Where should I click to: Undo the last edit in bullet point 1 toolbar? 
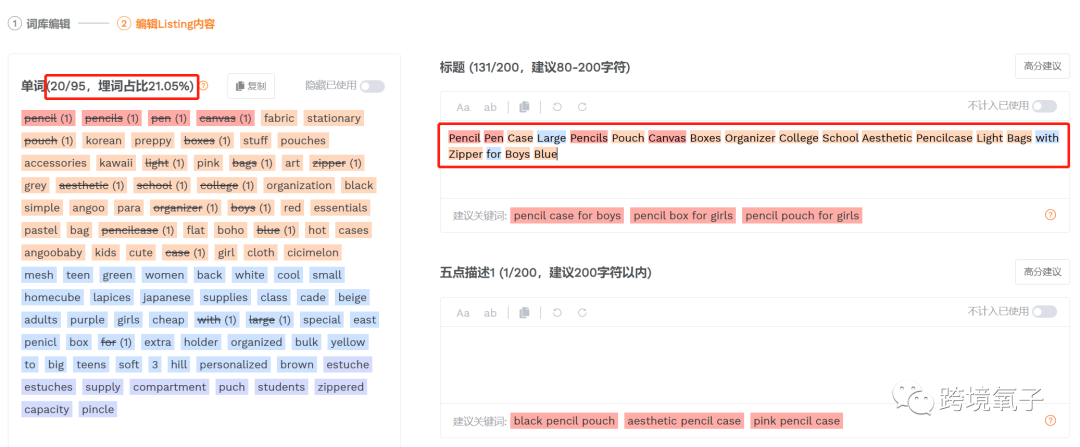pyautogui.click(x=557, y=313)
